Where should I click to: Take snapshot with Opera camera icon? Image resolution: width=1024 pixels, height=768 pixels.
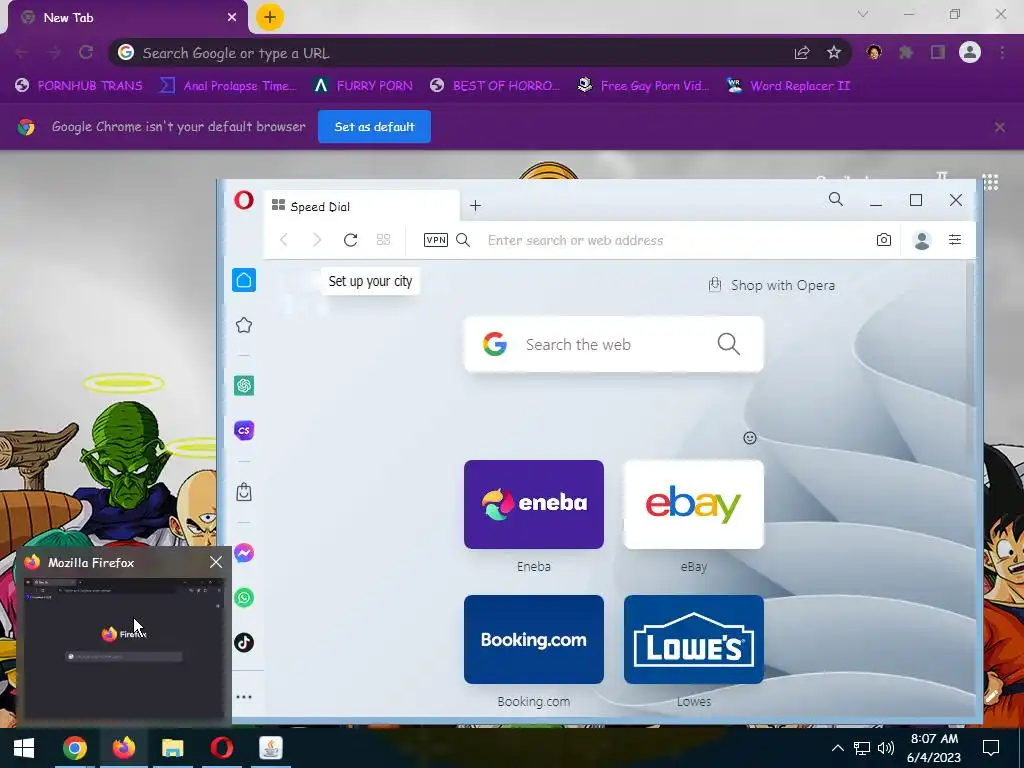click(884, 240)
